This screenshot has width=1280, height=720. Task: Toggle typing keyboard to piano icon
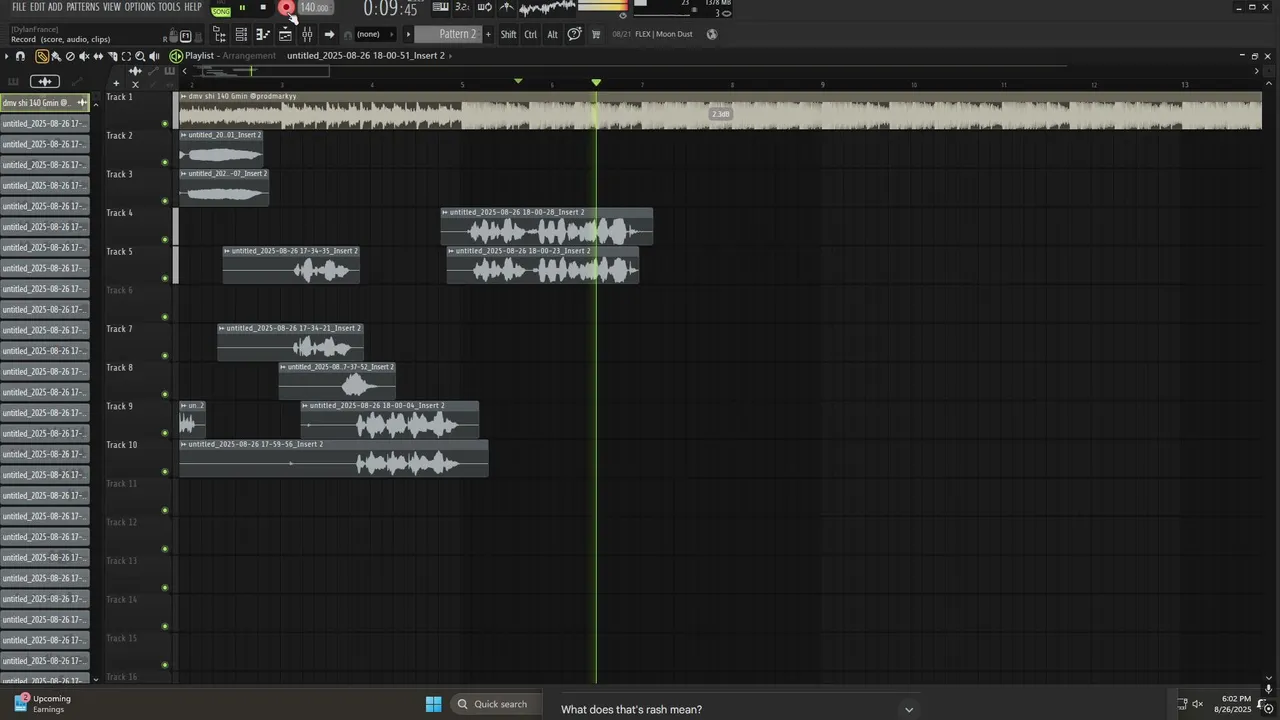(x=441, y=7)
